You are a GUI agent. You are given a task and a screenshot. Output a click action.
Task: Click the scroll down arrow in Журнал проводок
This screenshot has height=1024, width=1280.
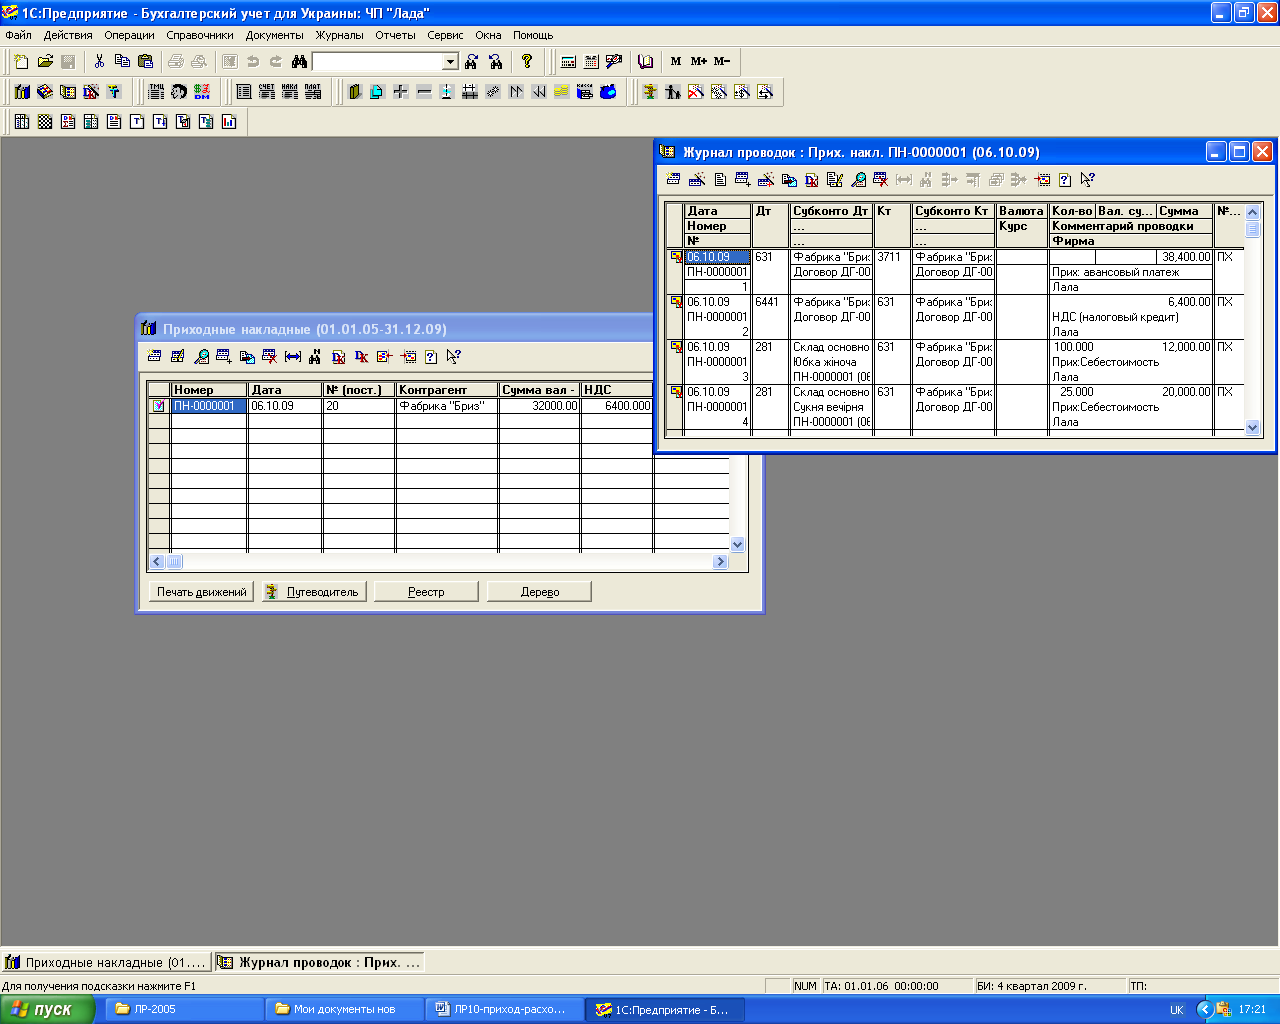tap(1252, 427)
